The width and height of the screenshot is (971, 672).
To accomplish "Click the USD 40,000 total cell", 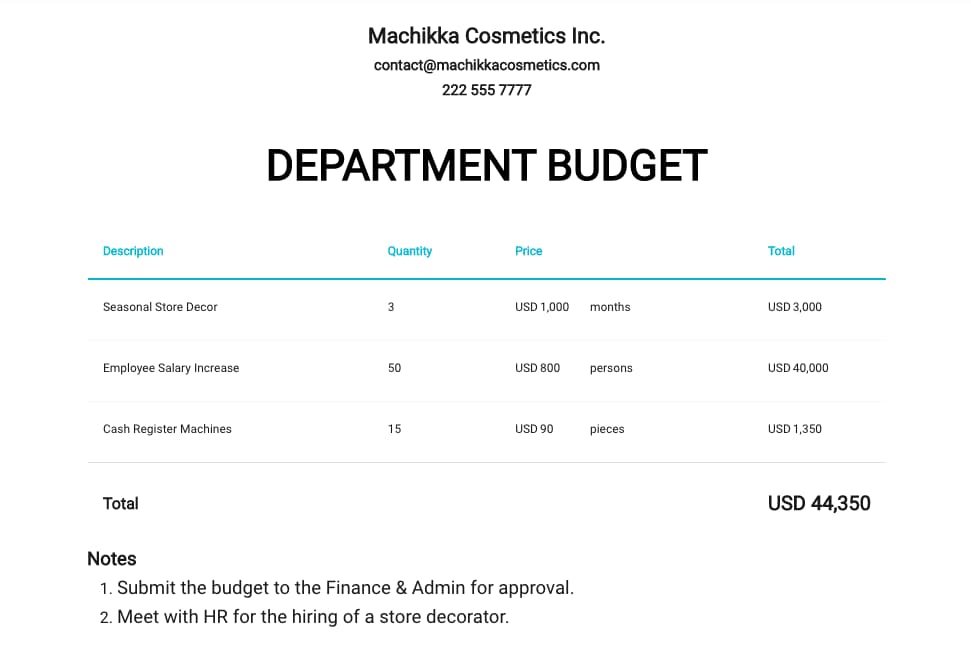I will [x=798, y=368].
